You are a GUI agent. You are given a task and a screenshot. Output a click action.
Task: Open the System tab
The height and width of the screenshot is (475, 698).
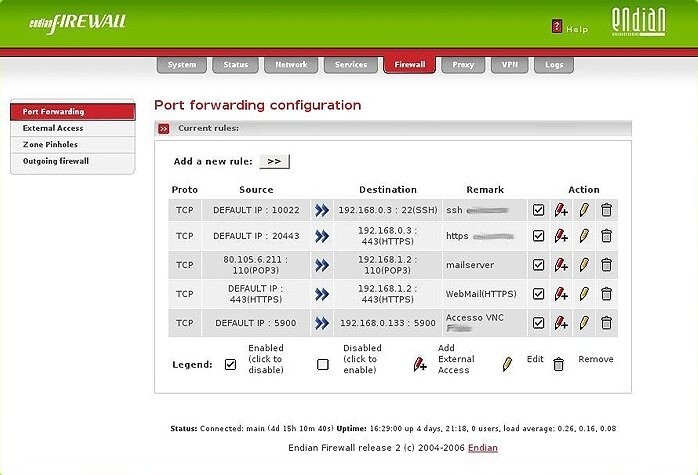(182, 65)
